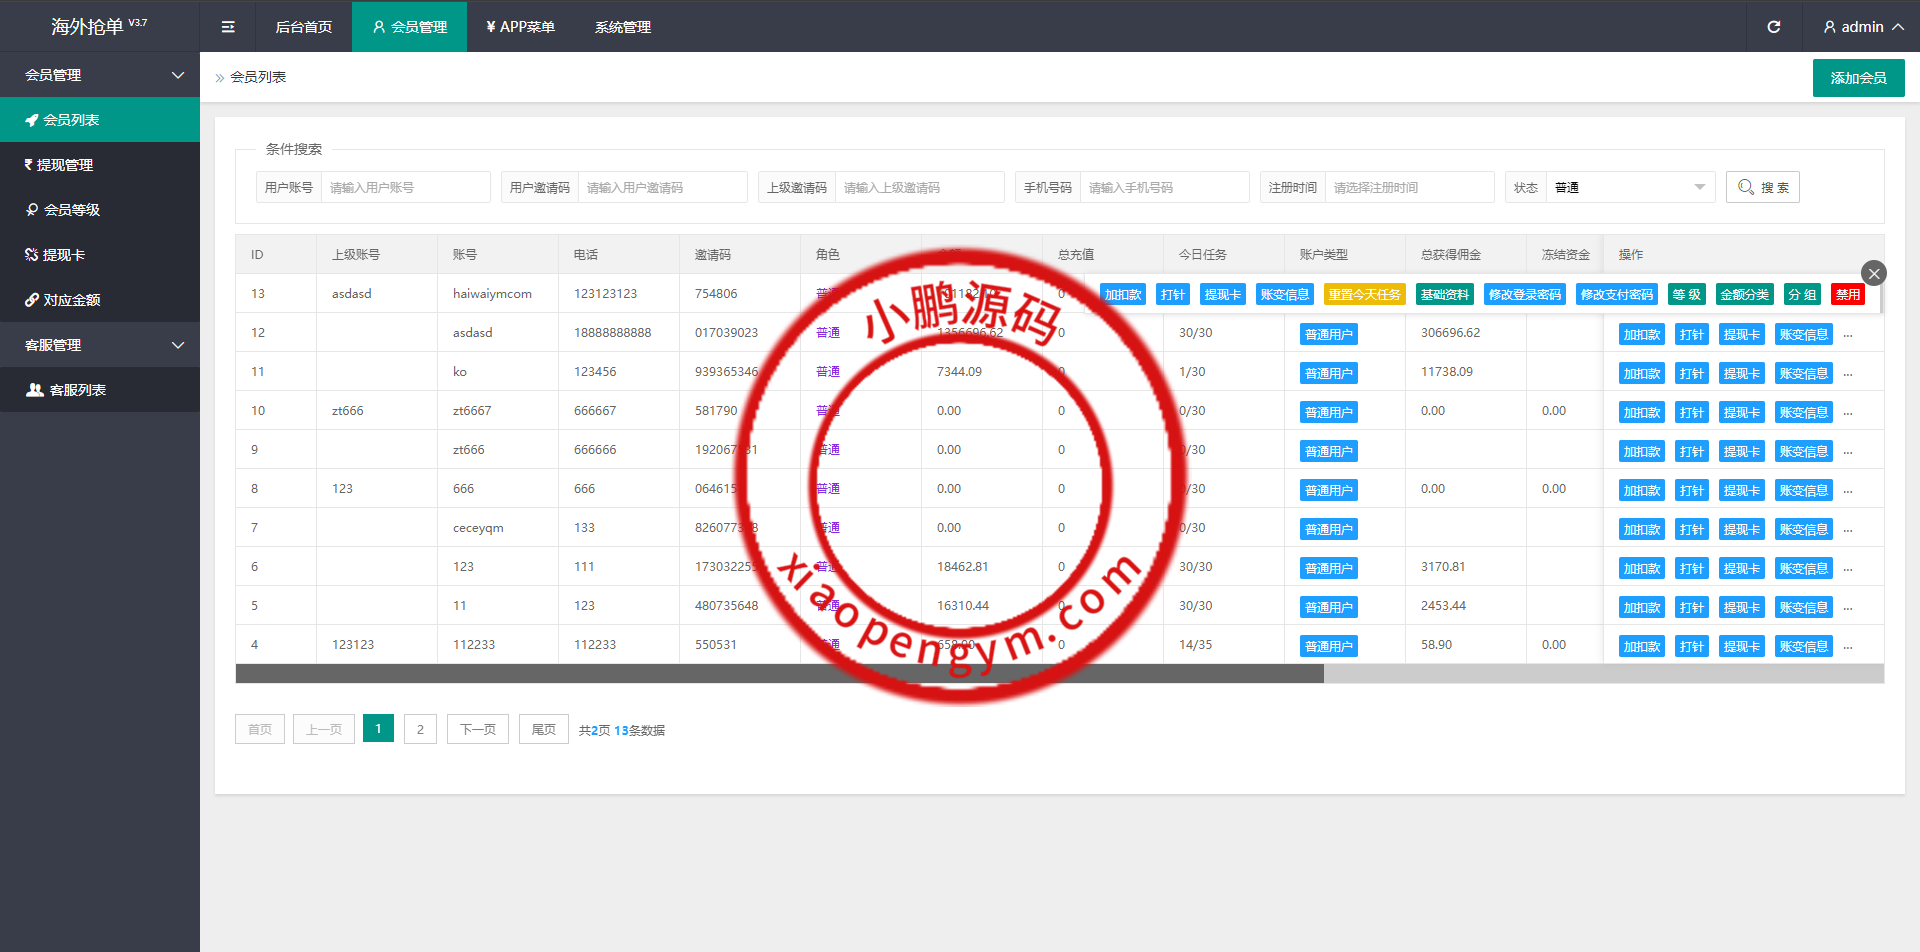This screenshot has width=1920, height=952.
Task: Click the search magnifier button
Action: 1762,187
